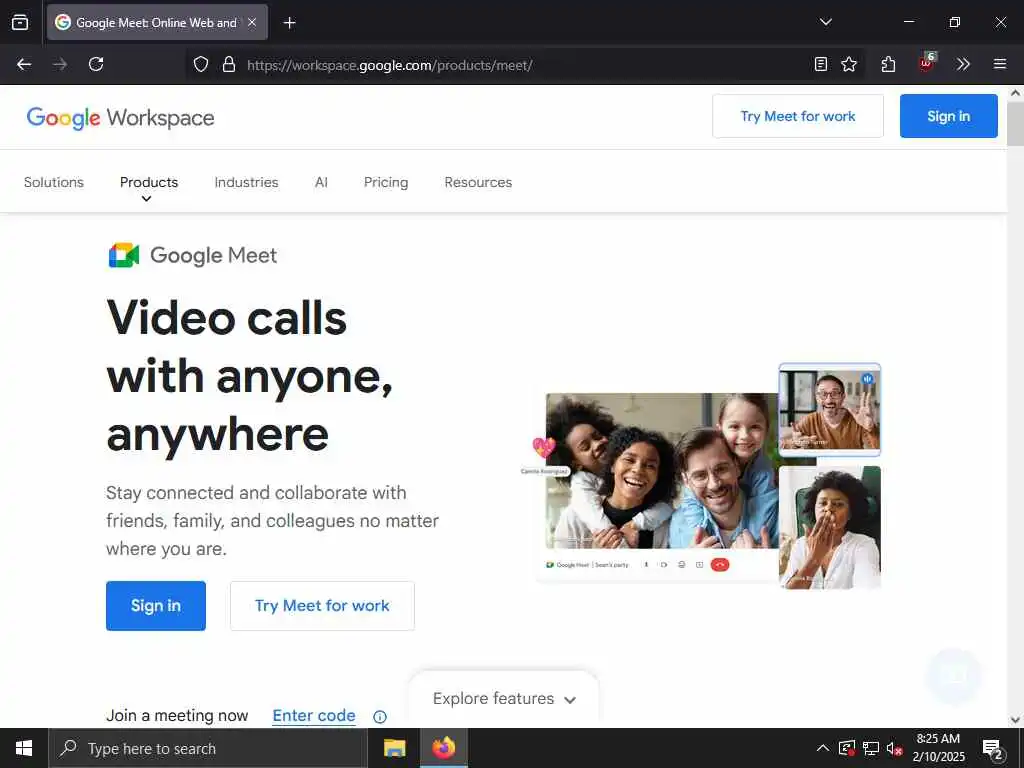Click Firefox icon in taskbar
Image resolution: width=1024 pixels, height=768 pixels.
tap(443, 748)
